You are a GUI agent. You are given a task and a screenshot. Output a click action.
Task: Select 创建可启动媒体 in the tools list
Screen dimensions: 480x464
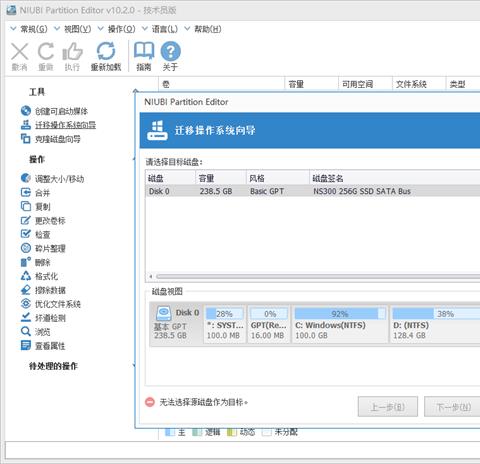click(x=61, y=111)
